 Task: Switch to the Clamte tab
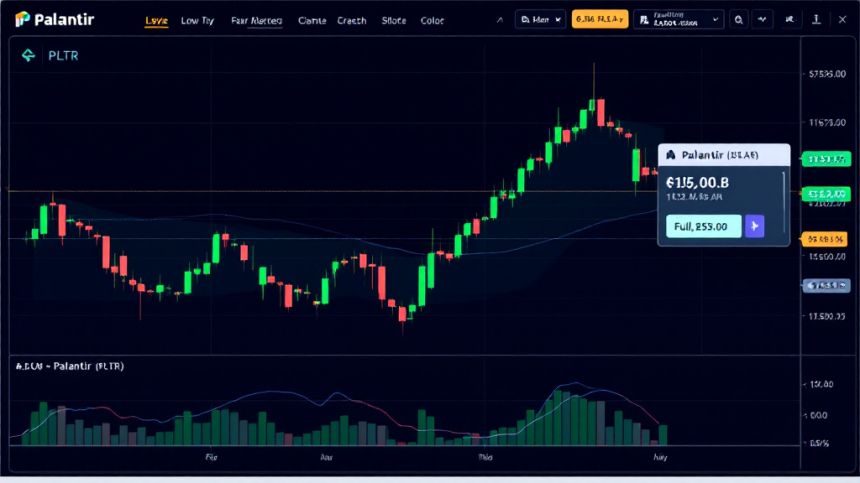pos(312,21)
